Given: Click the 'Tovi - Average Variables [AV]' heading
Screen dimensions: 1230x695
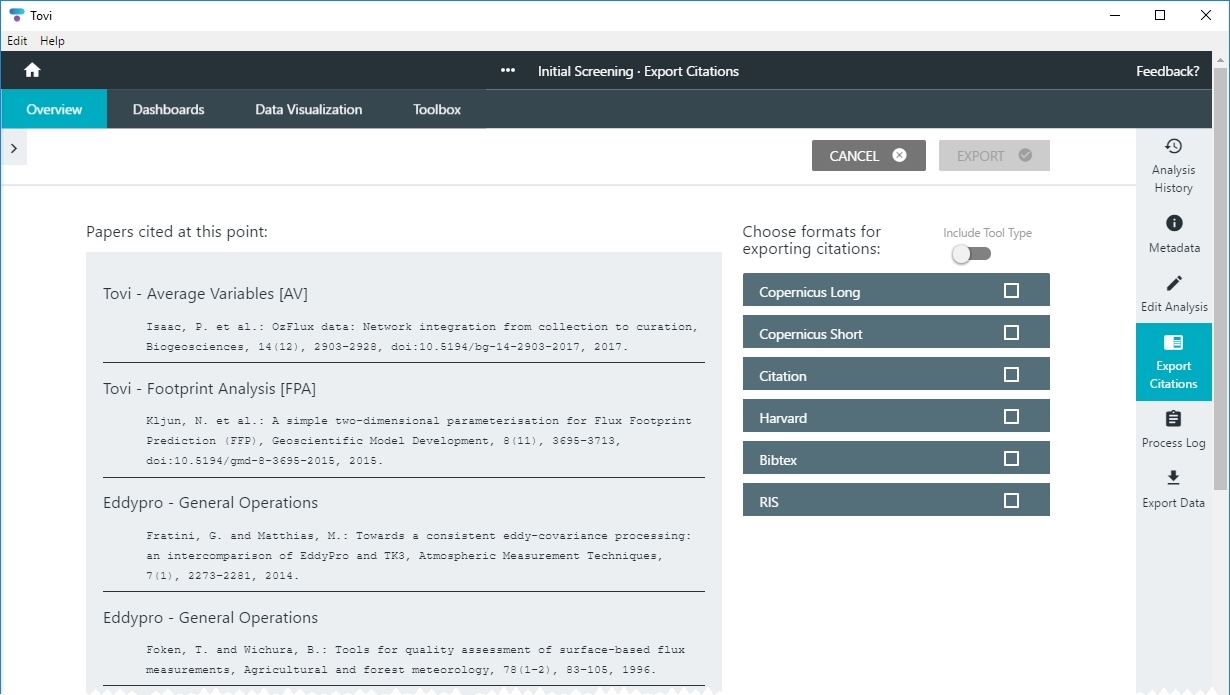Looking at the screenshot, I should tap(205, 293).
